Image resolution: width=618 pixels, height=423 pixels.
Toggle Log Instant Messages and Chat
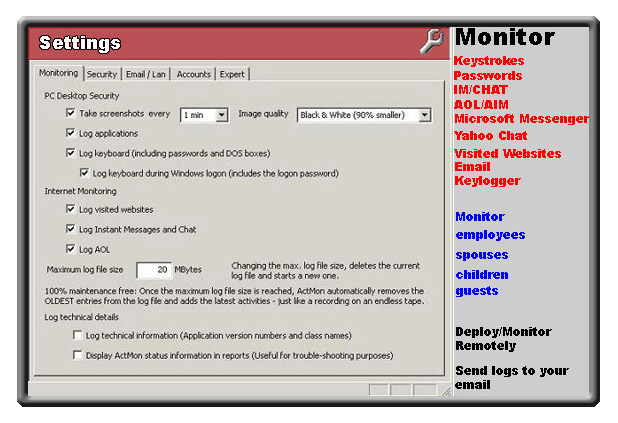point(71,229)
